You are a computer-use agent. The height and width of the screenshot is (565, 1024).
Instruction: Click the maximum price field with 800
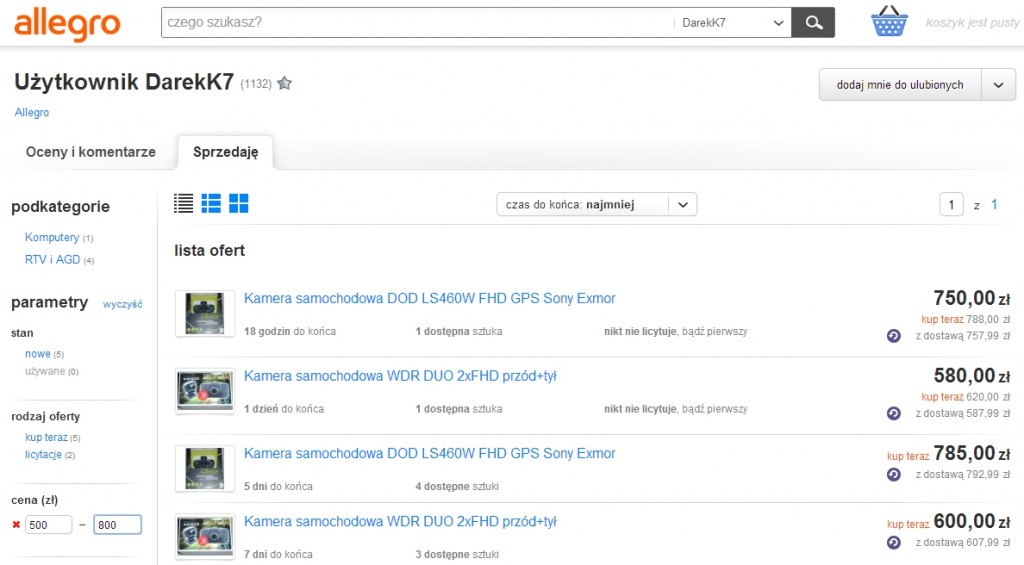click(118, 525)
